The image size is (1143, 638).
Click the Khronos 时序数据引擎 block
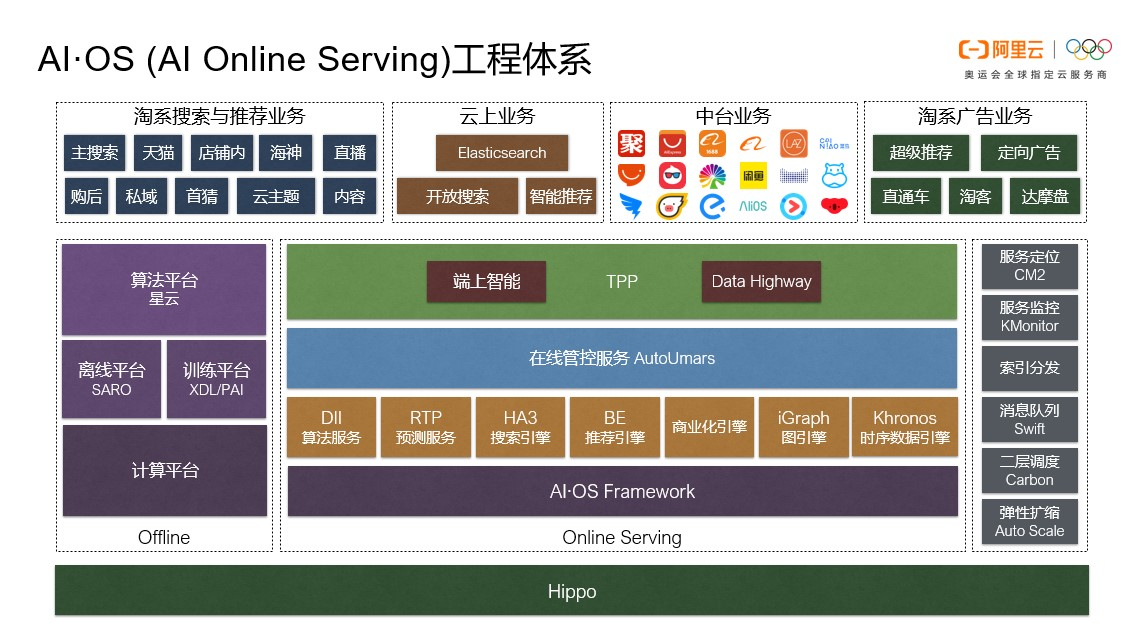point(905,427)
